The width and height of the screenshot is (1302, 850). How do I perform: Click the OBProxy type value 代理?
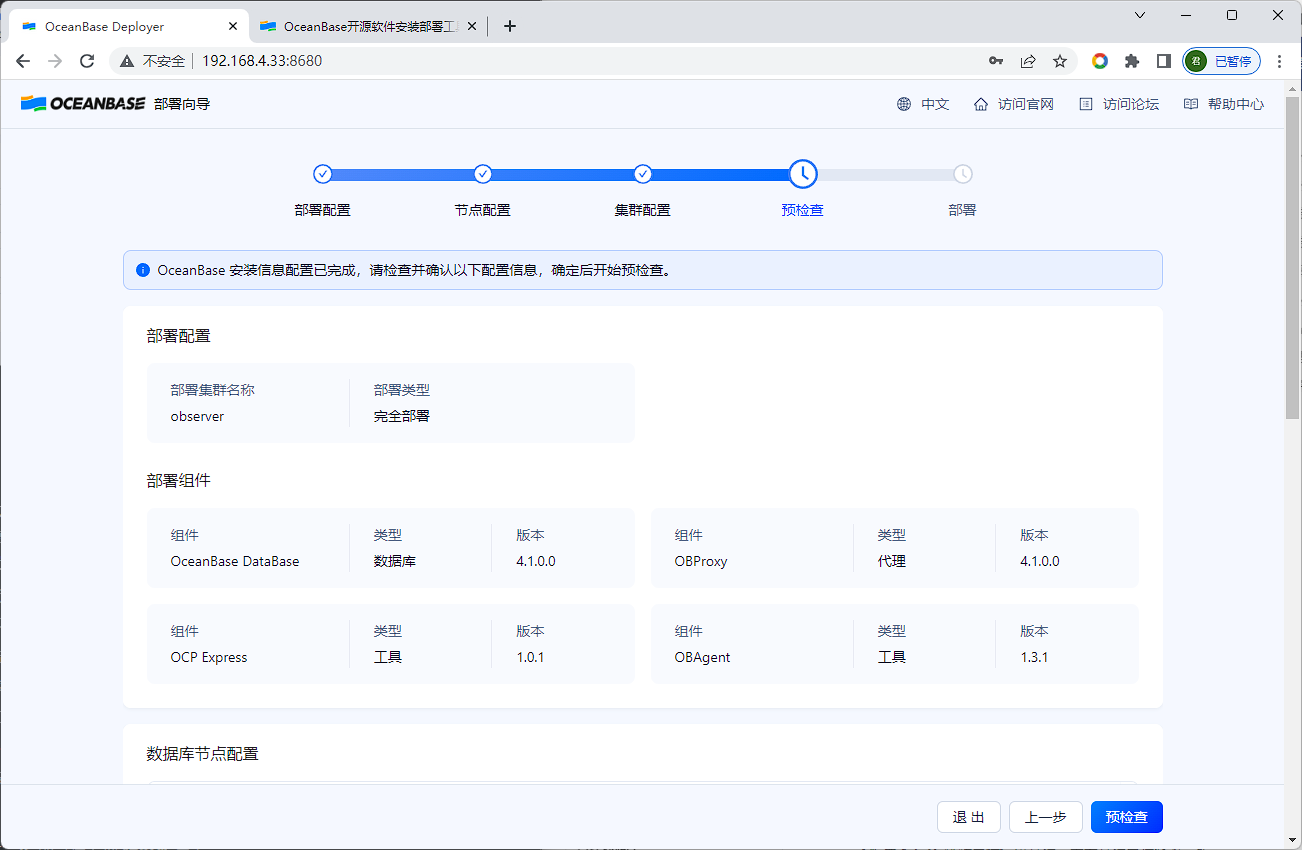[x=892, y=561]
